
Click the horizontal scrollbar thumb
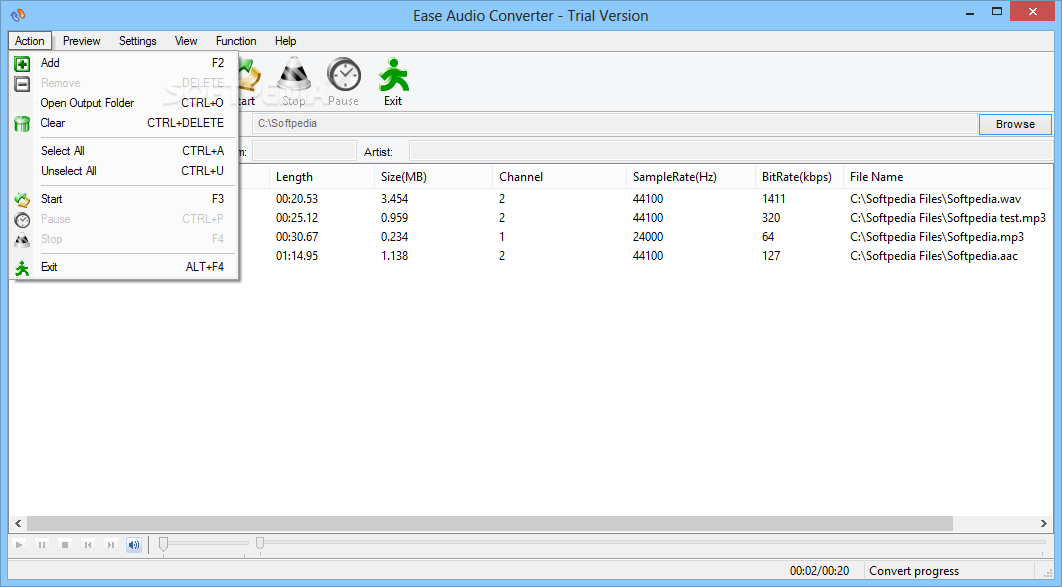[x=490, y=523]
